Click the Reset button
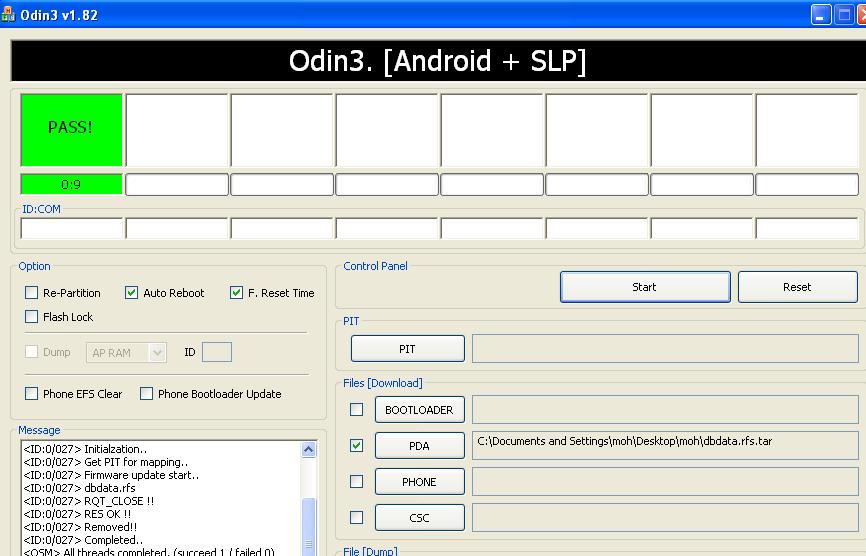The image size is (866, 556). point(797,287)
